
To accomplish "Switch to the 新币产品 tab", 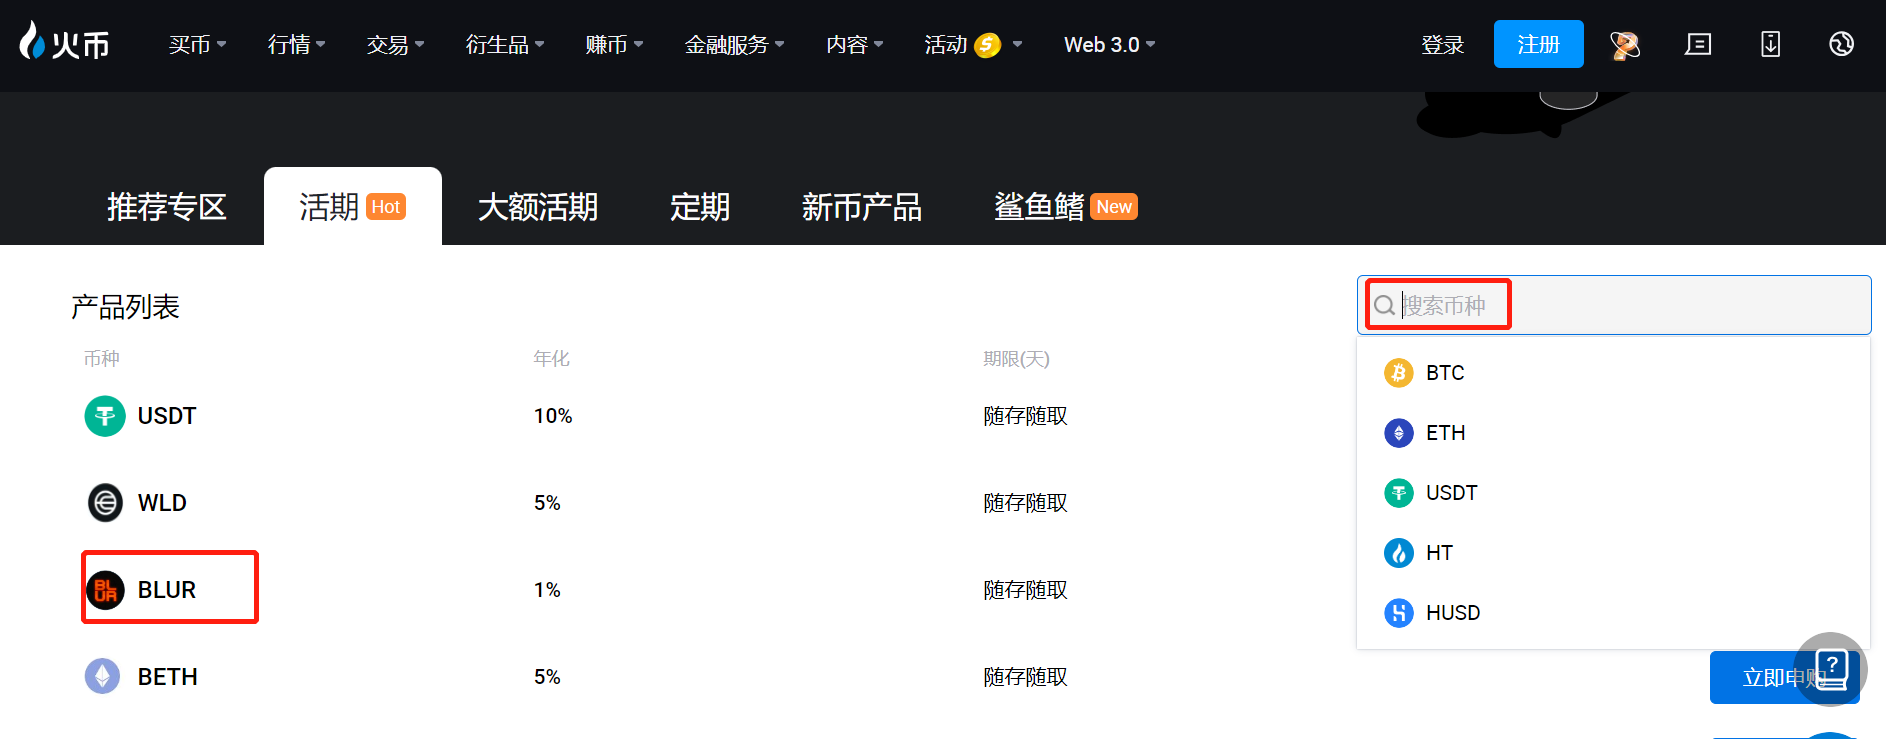I will (862, 207).
